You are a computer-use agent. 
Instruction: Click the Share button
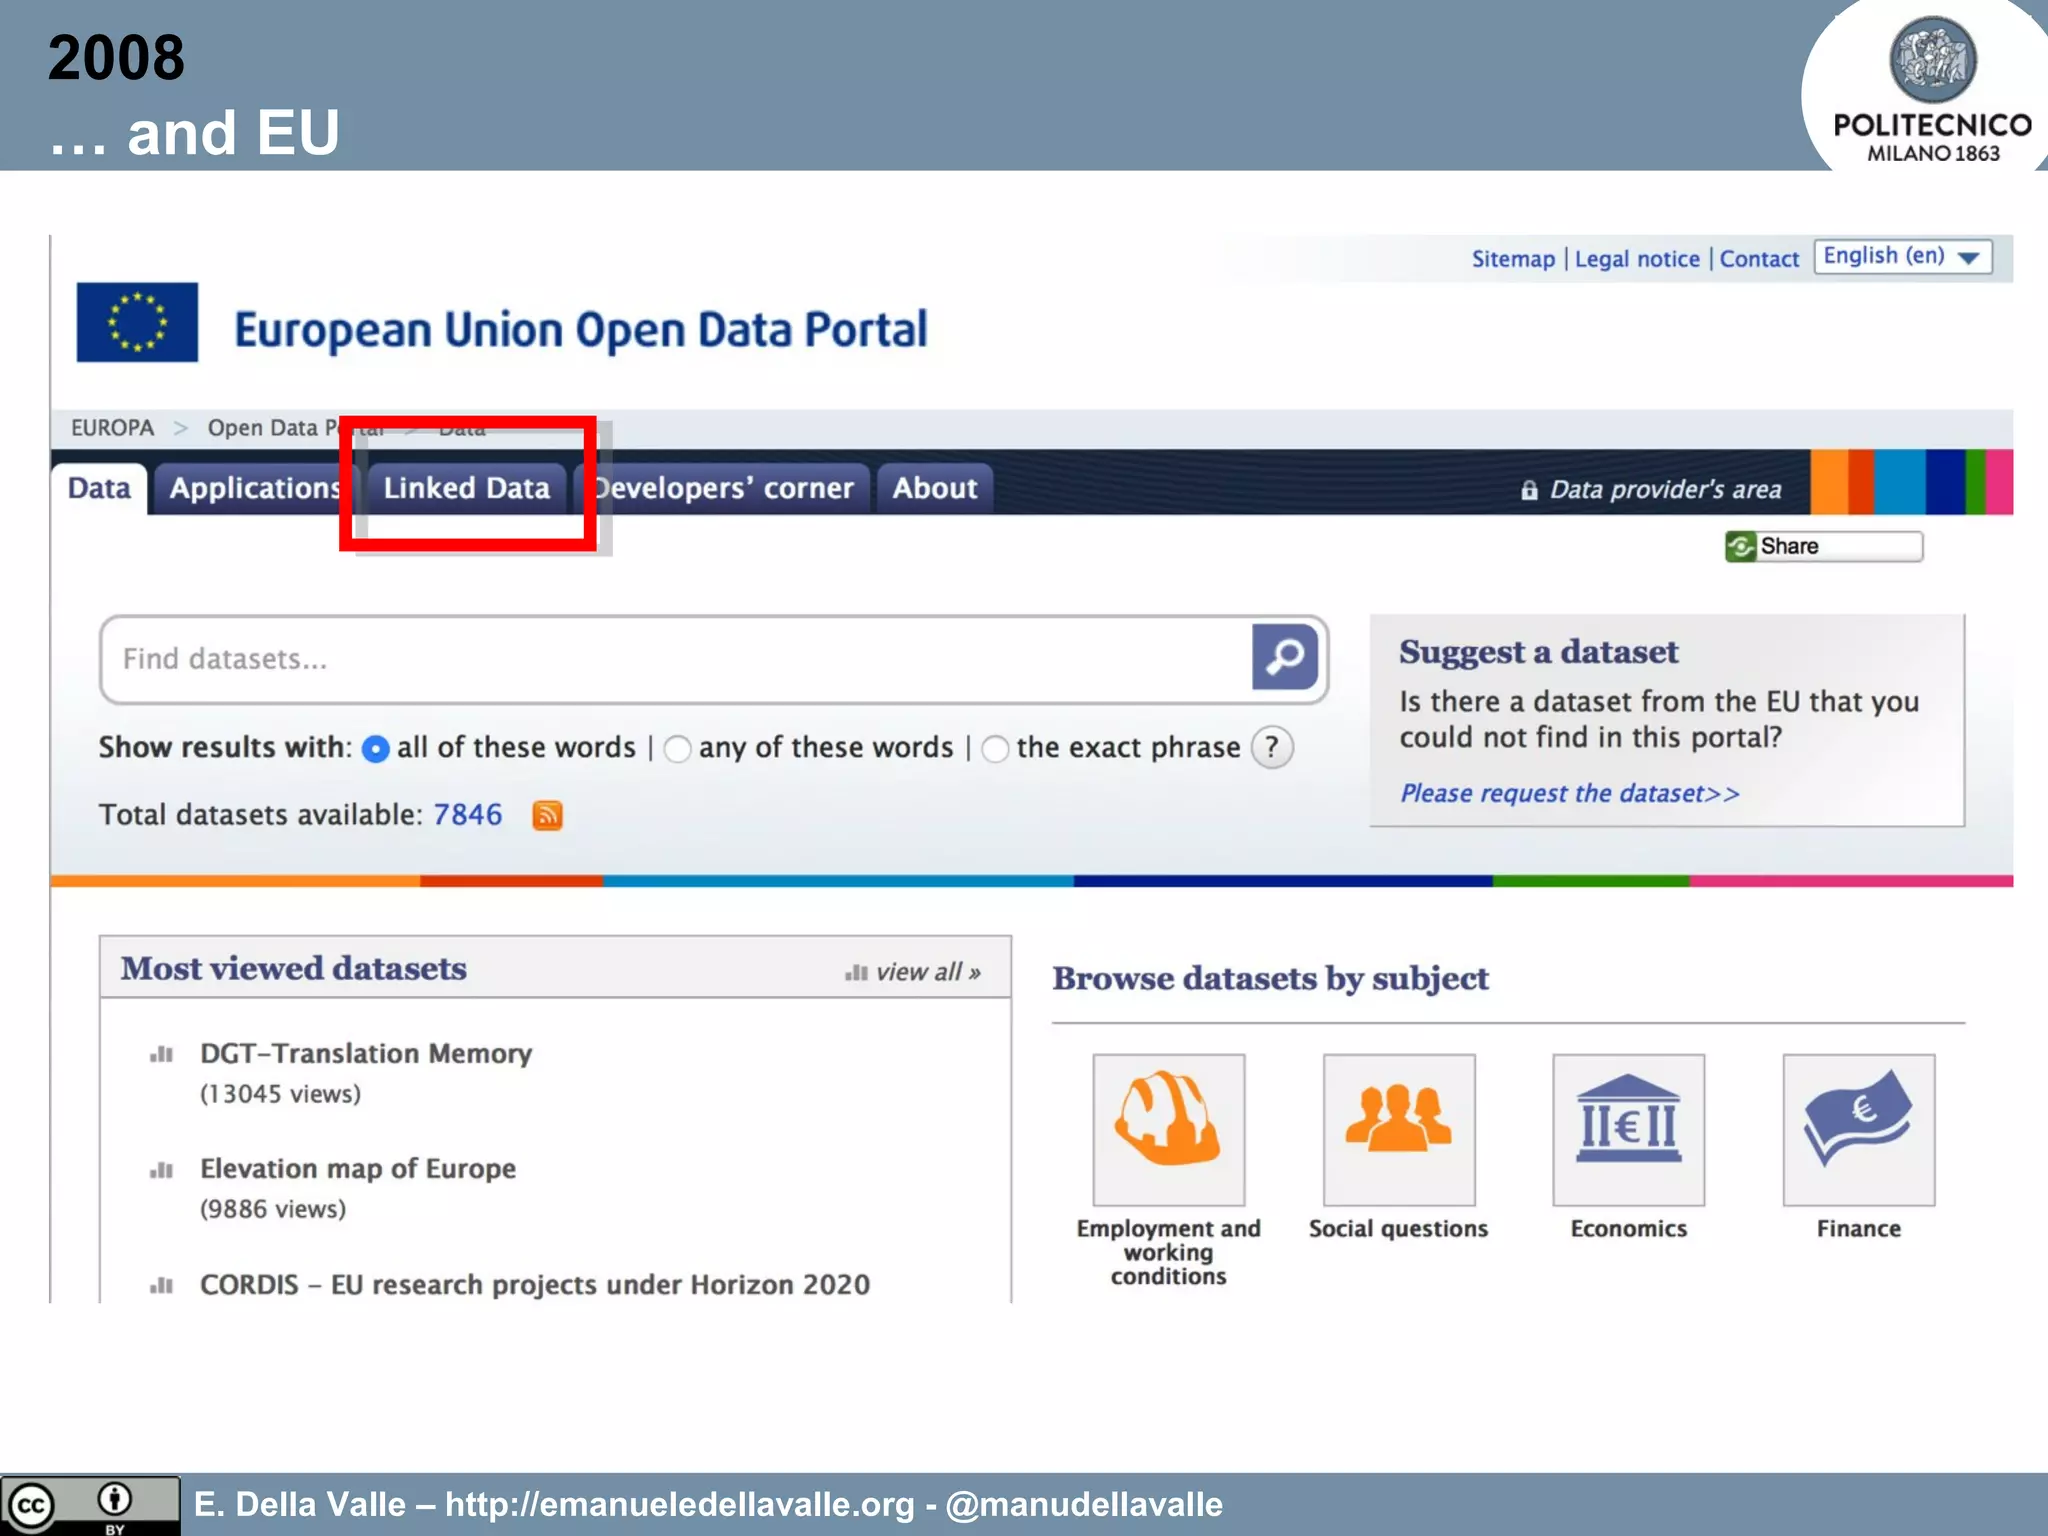coord(1823,546)
